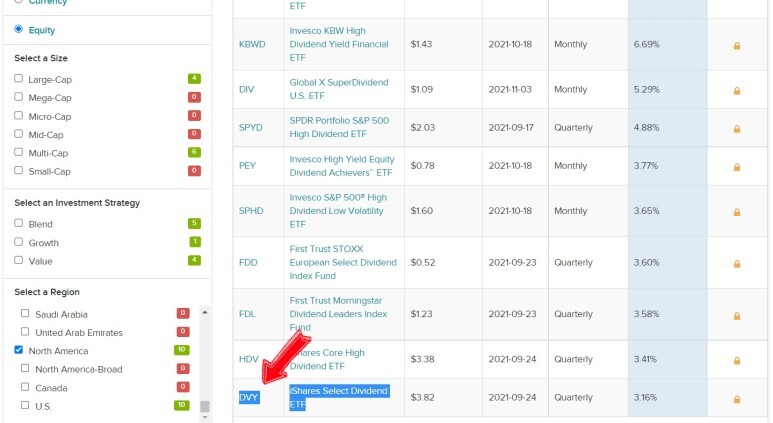Click the region list scroll up arrow
The image size is (773, 423).
205,312
